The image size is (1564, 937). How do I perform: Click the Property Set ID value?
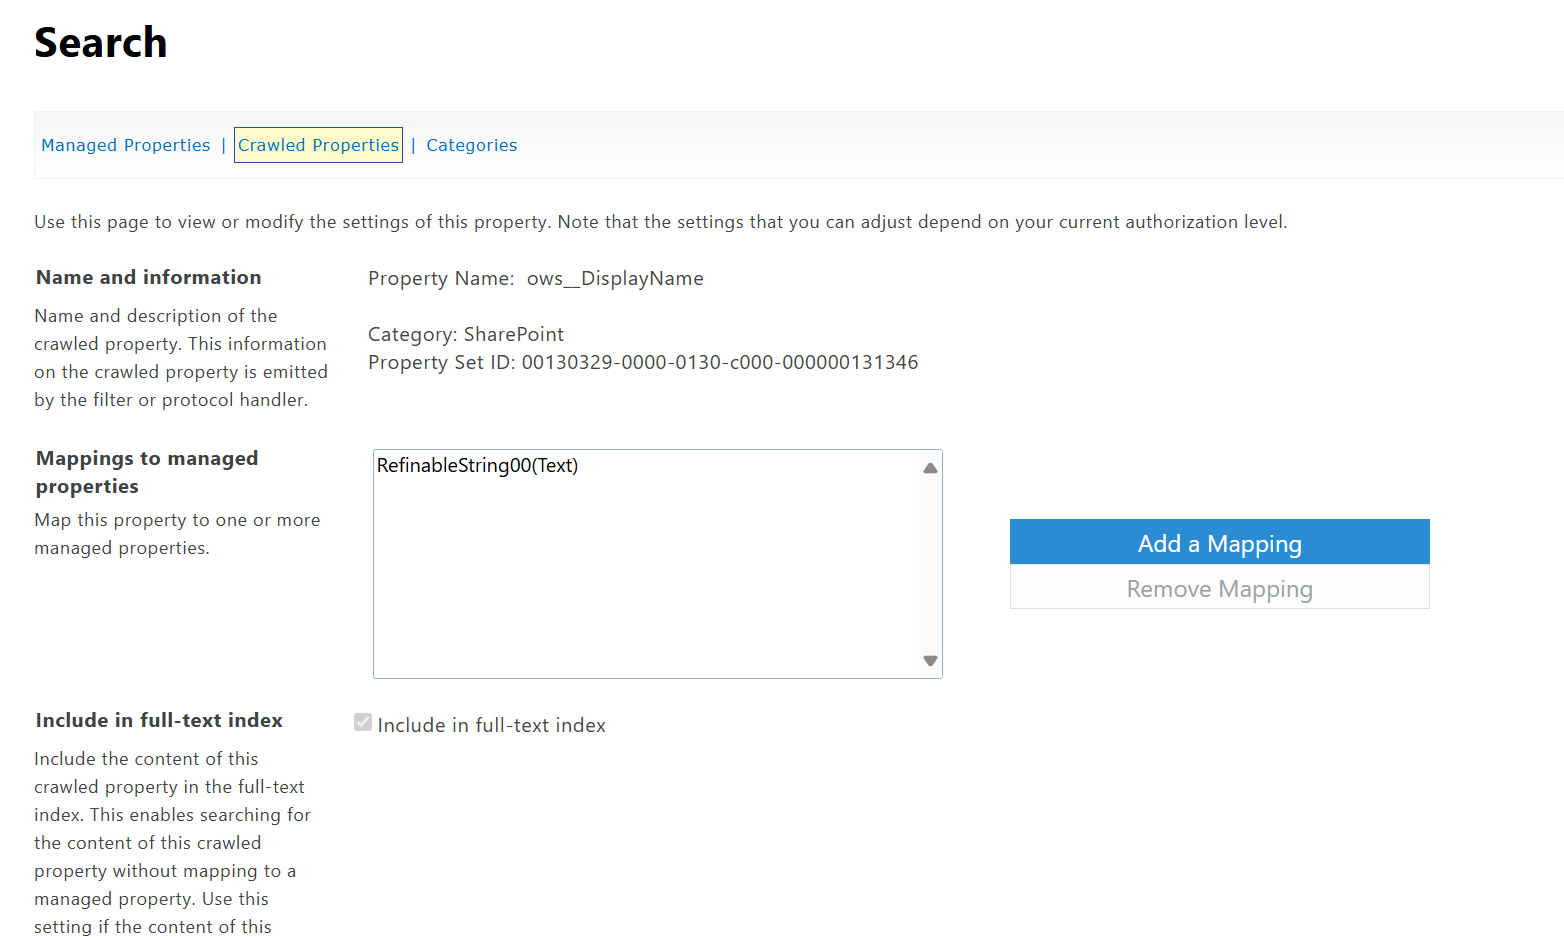(x=719, y=362)
